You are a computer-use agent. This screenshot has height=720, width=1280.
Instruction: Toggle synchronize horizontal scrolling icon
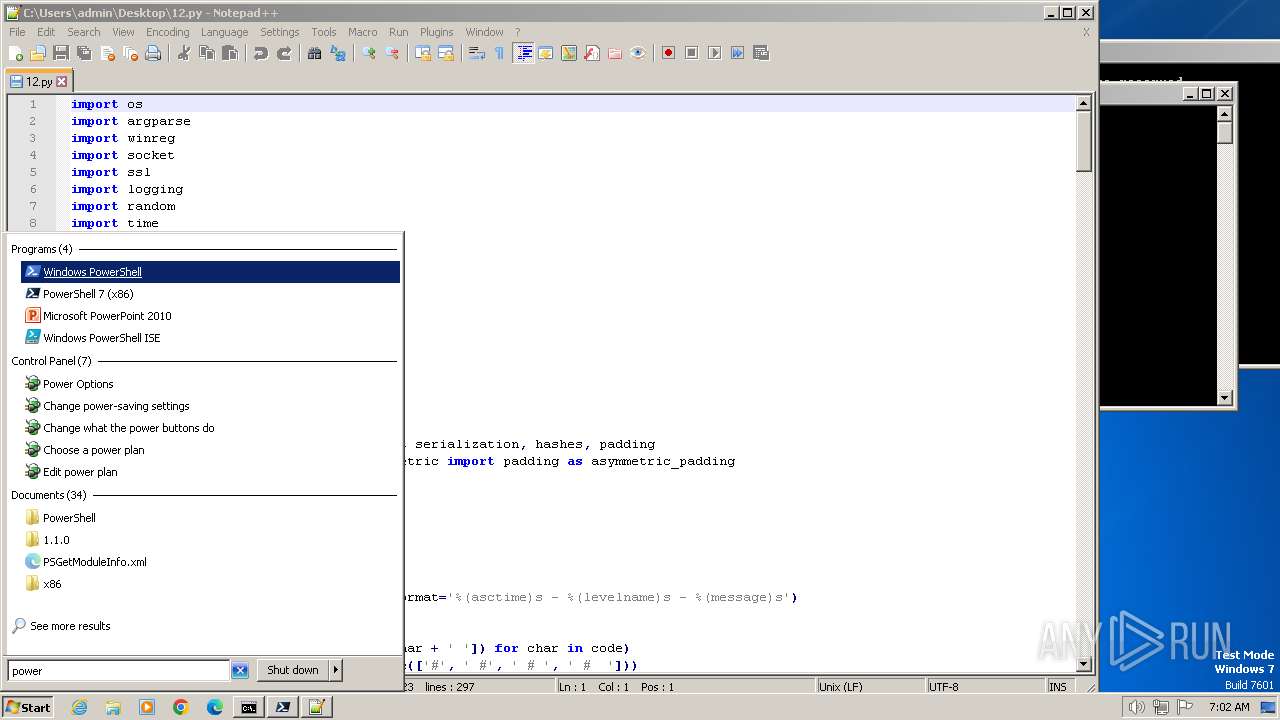[x=446, y=53]
